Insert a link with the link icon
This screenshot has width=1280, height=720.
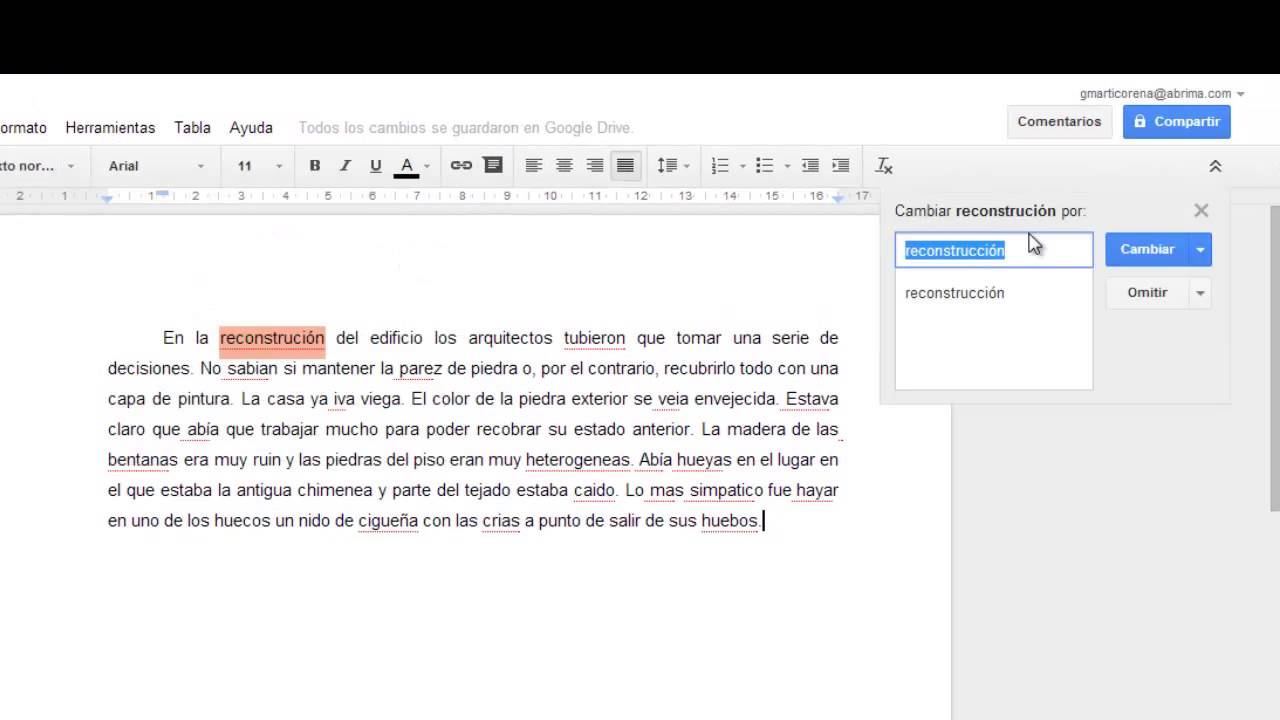461,165
